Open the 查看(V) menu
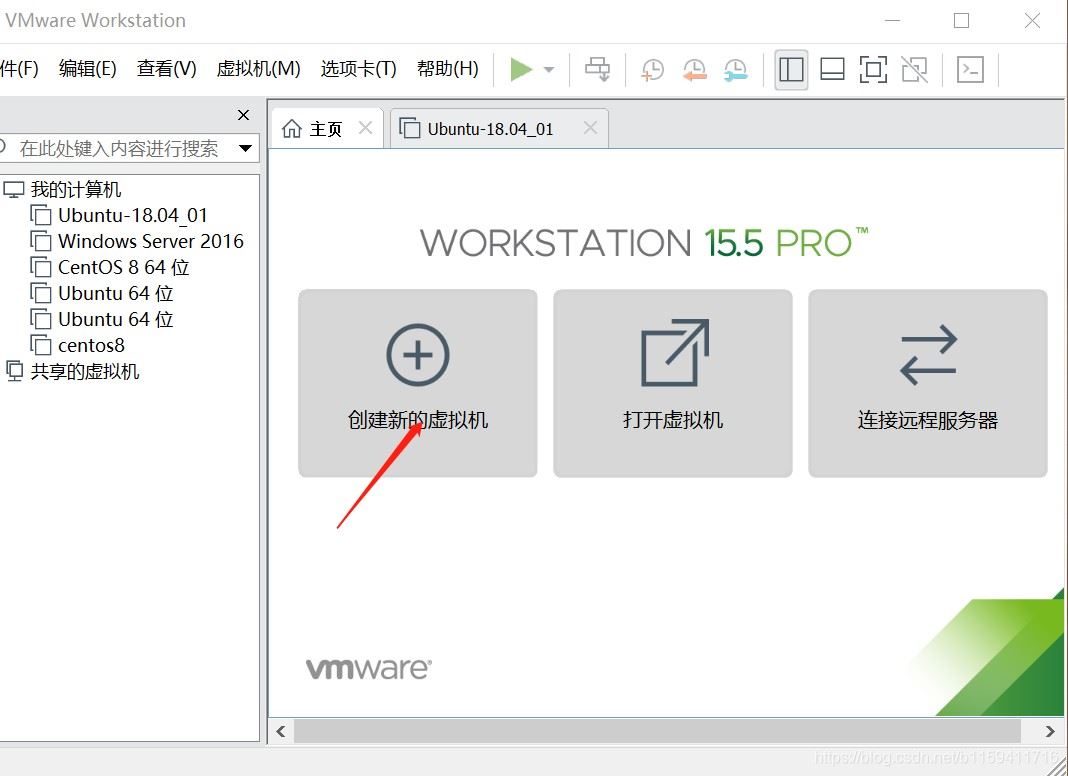The image size is (1068, 776). click(x=166, y=69)
